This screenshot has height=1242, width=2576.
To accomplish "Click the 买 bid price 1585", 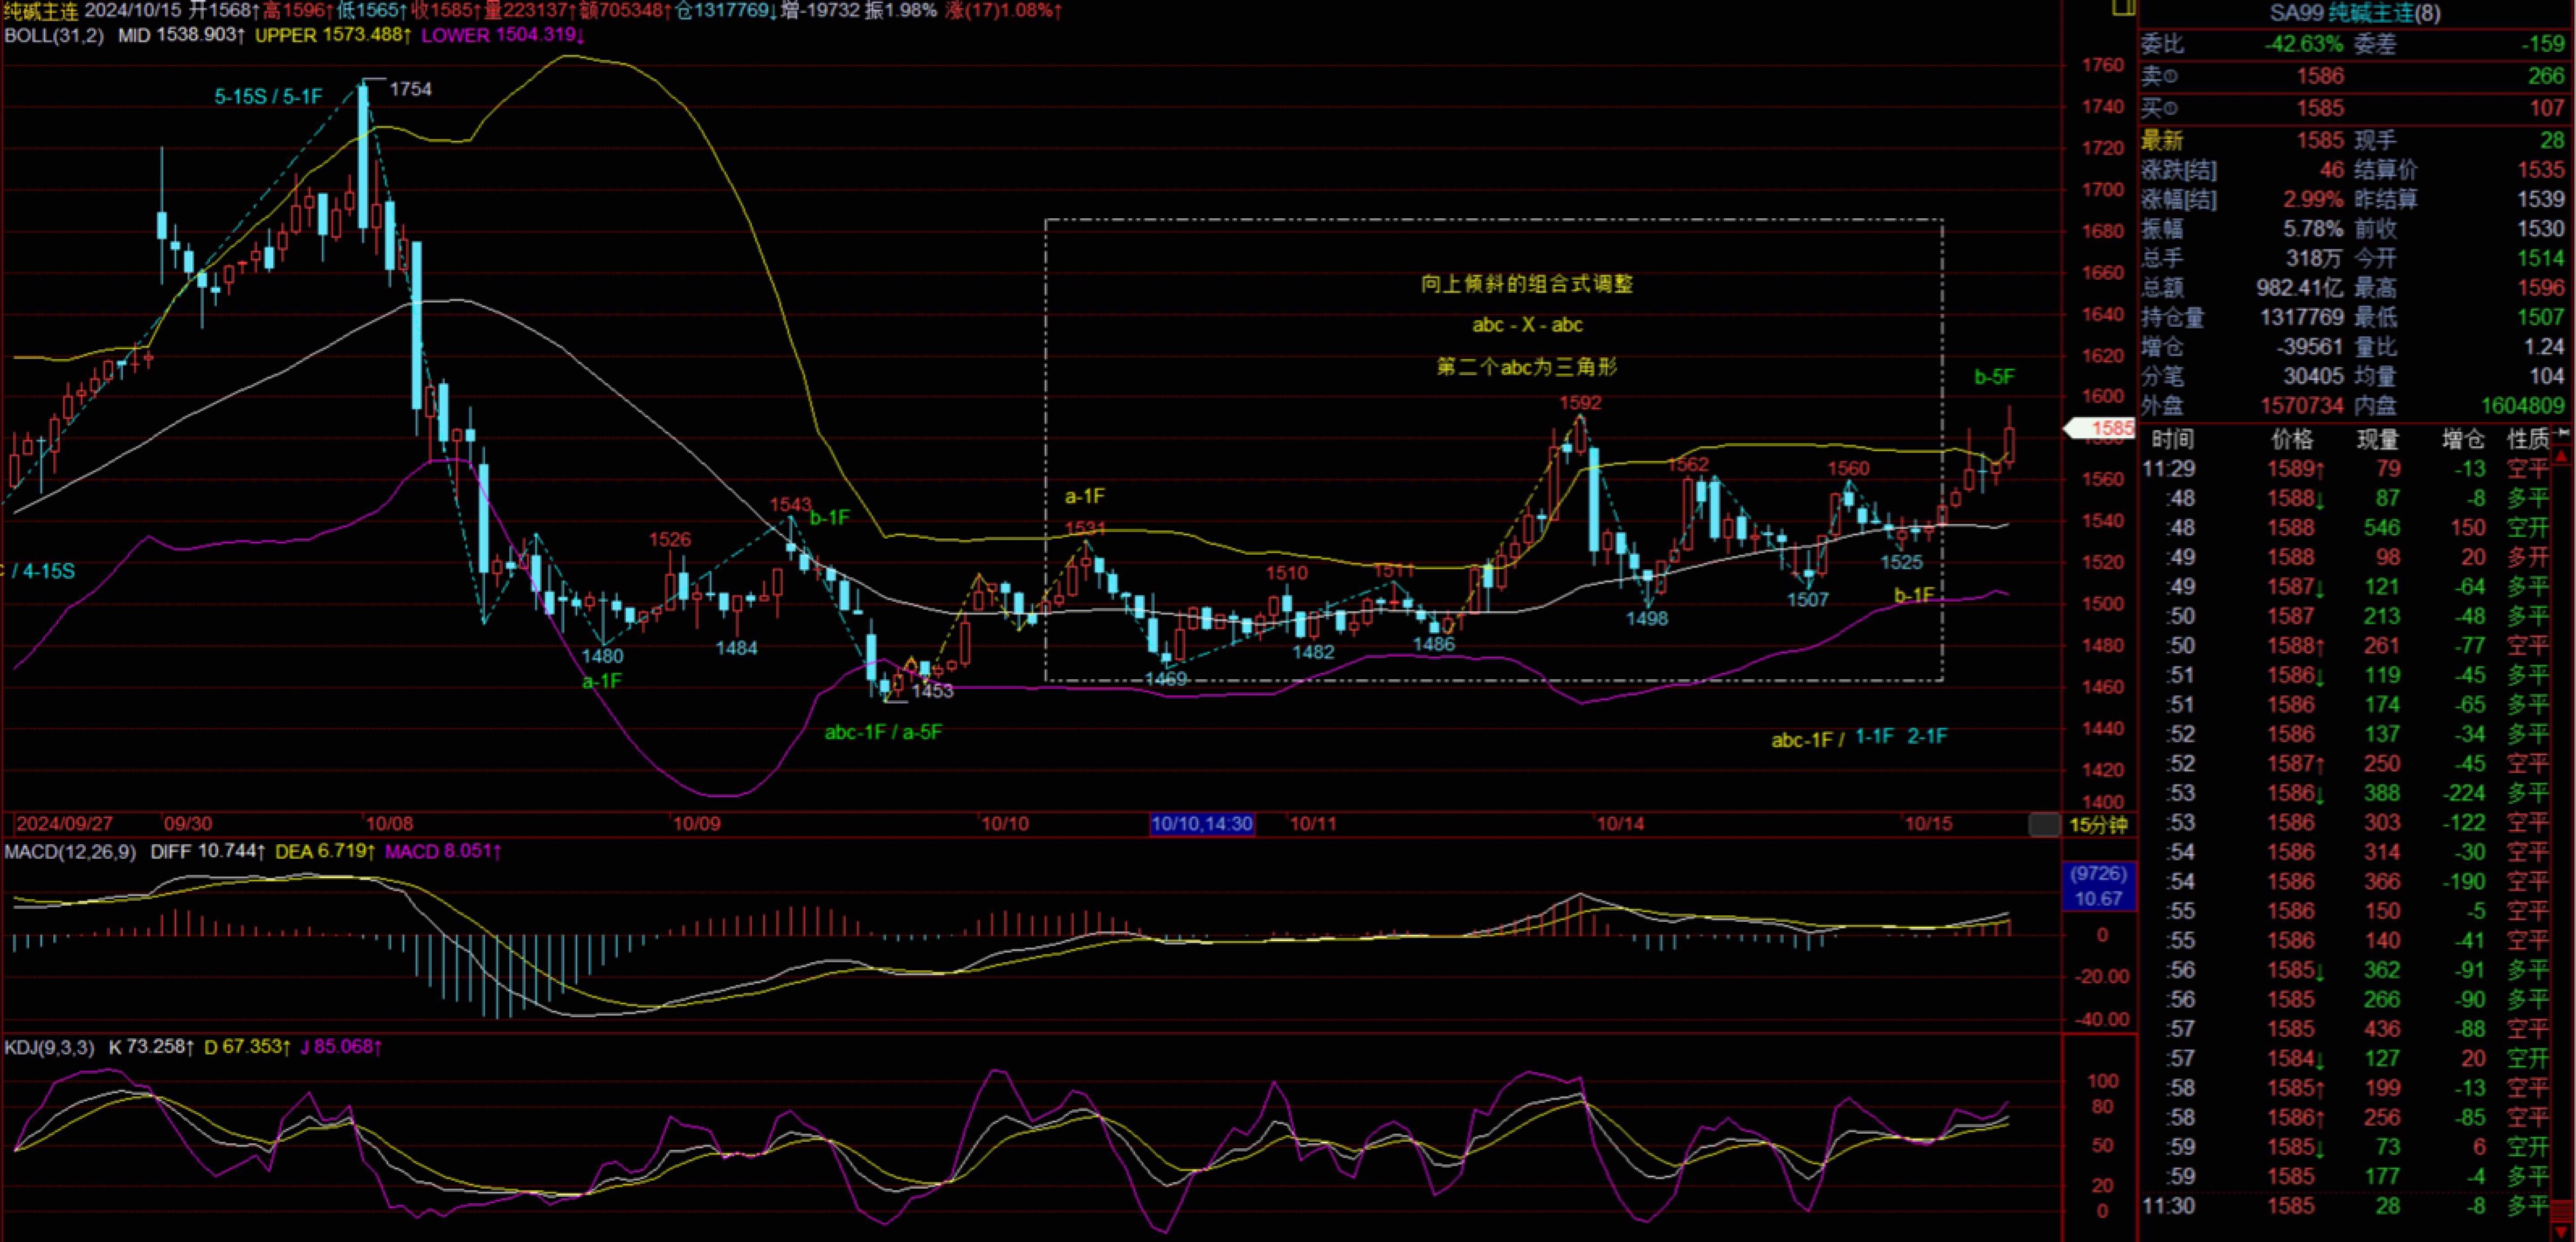I will 2320,108.
